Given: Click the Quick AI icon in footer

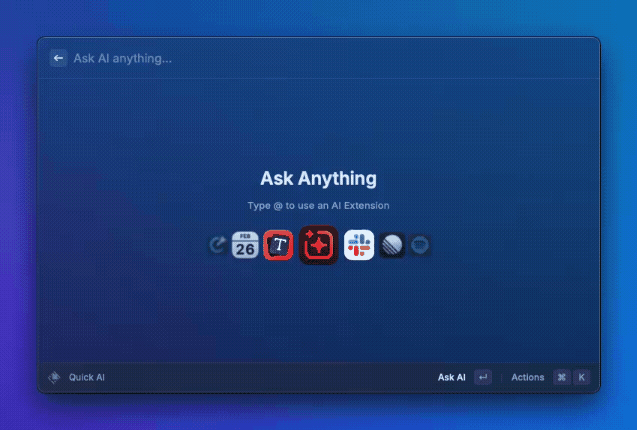Looking at the screenshot, I should [55, 377].
